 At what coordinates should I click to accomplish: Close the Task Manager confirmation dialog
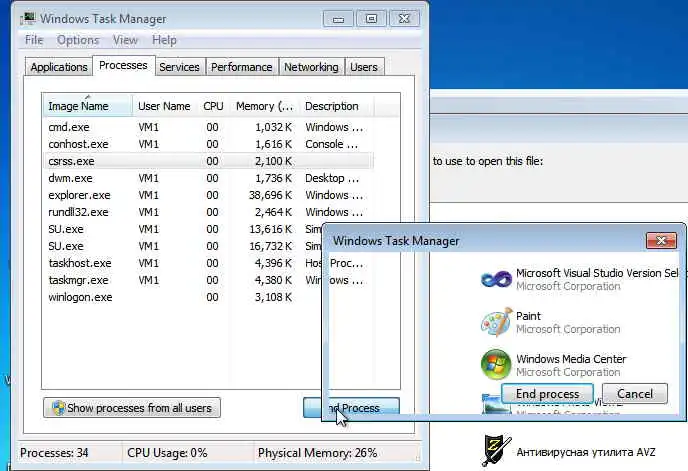[661, 241]
